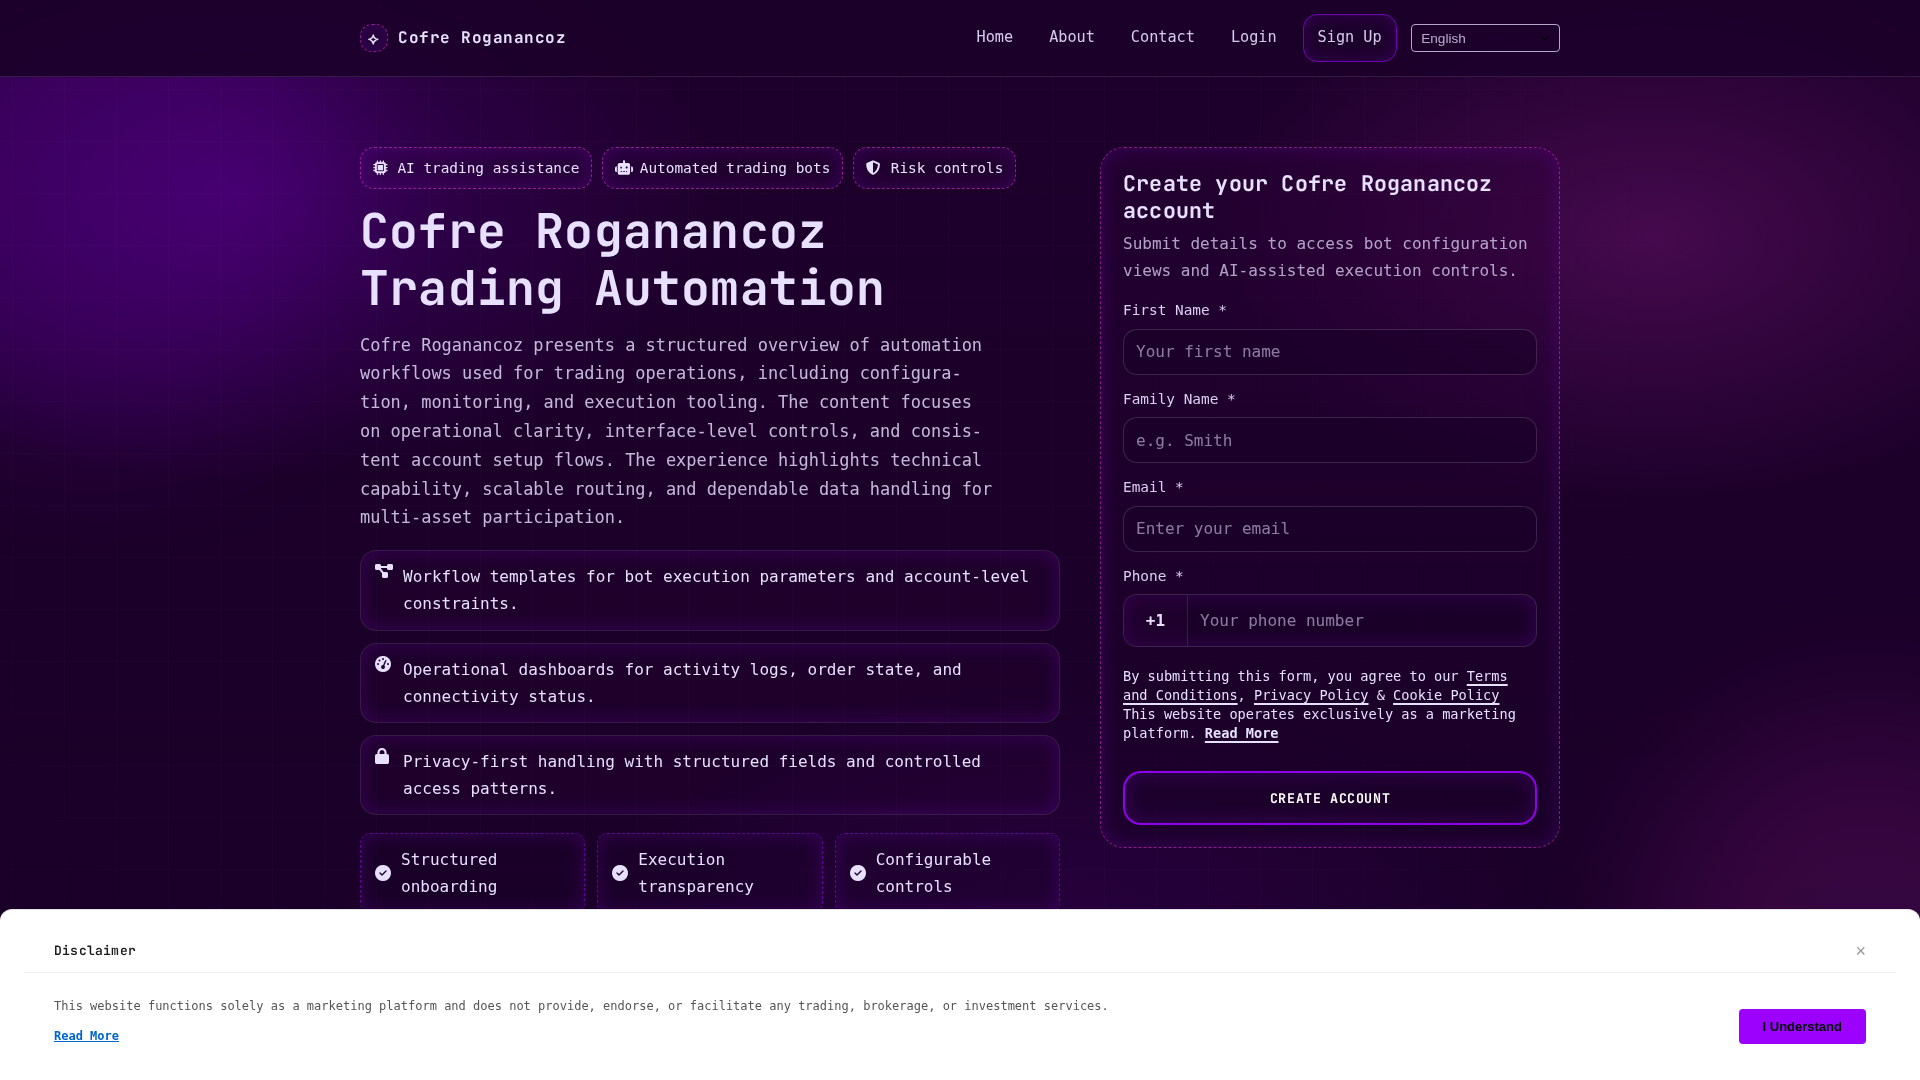This screenshot has width=1920, height=1080.
Task: Click the Disclaimer title text
Action: [95, 951]
